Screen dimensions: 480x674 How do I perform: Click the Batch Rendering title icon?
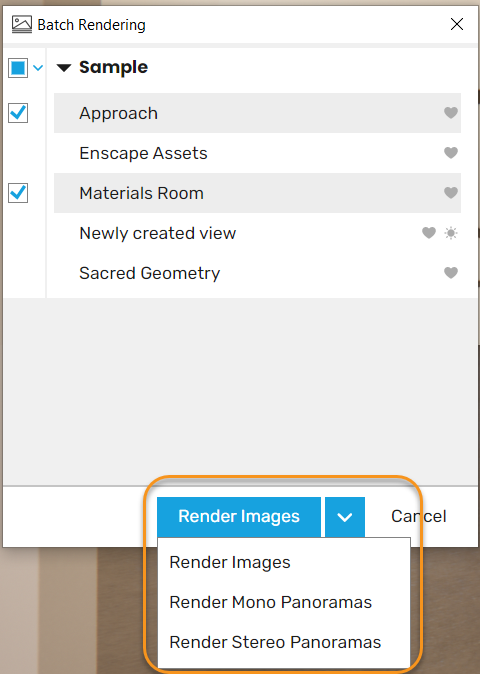point(21,25)
